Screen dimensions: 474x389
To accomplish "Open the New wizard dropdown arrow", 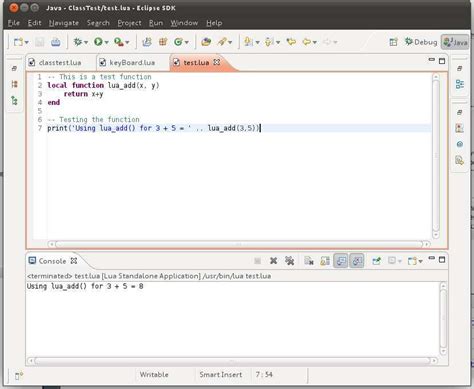I will (x=27, y=42).
